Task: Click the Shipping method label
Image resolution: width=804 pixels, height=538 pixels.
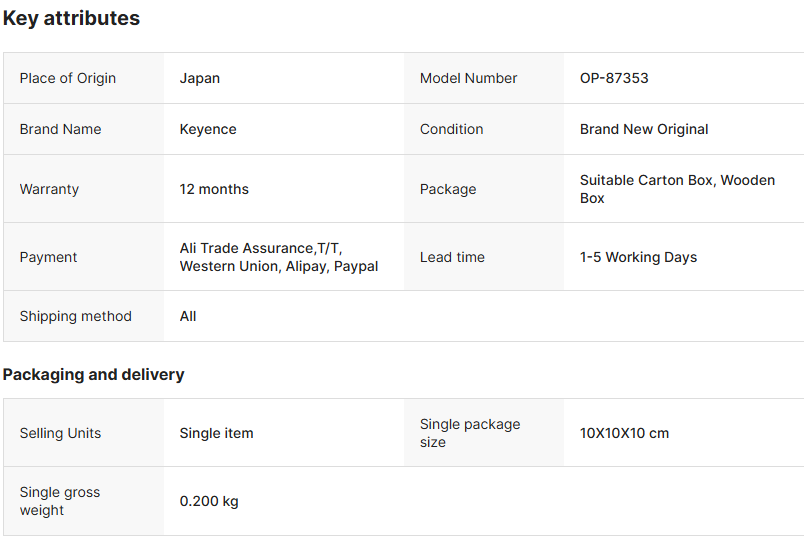Action: (76, 316)
